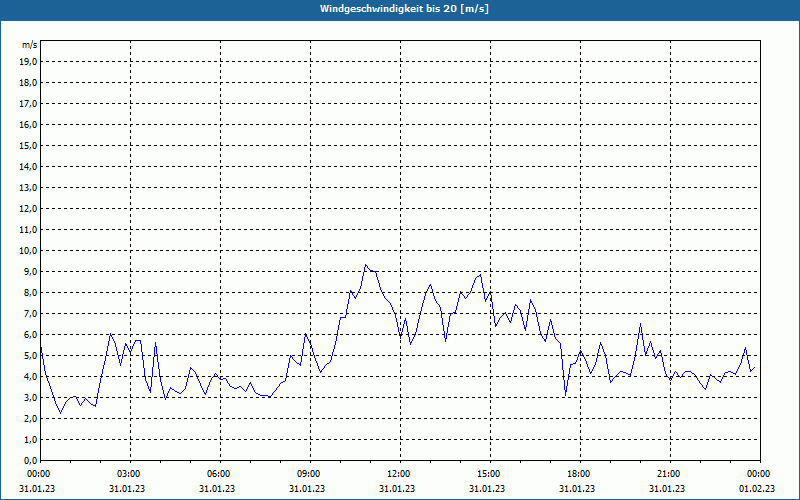Select the "31.01.23" date under 09:00

307,489
